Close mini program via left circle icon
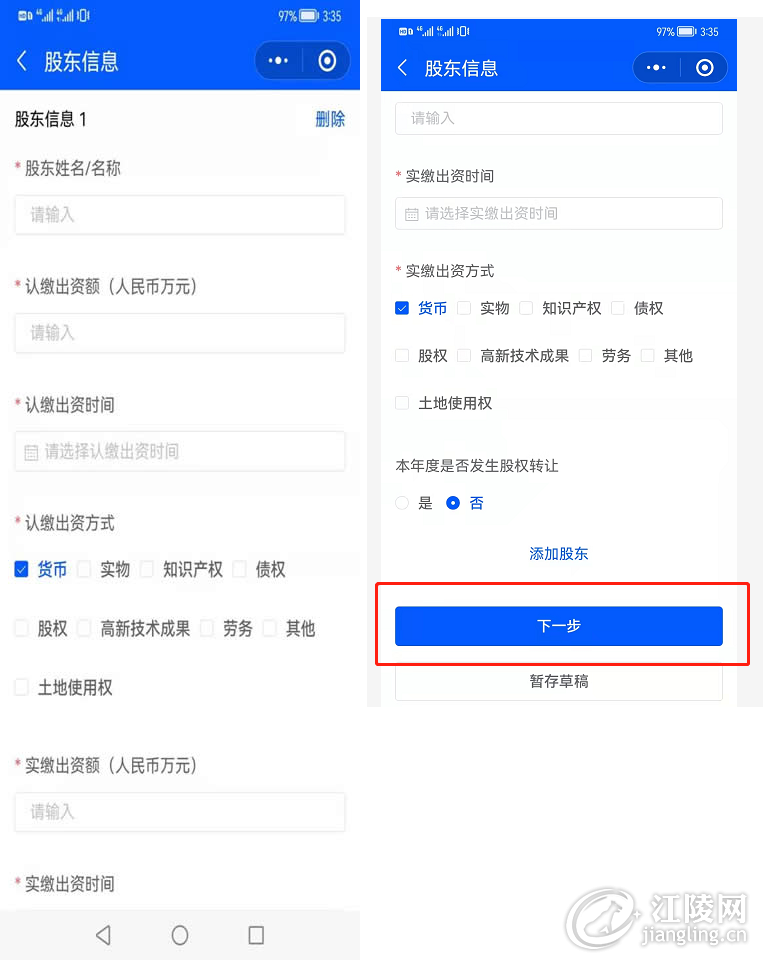Screen dimensions: 763x960 tap(327, 61)
